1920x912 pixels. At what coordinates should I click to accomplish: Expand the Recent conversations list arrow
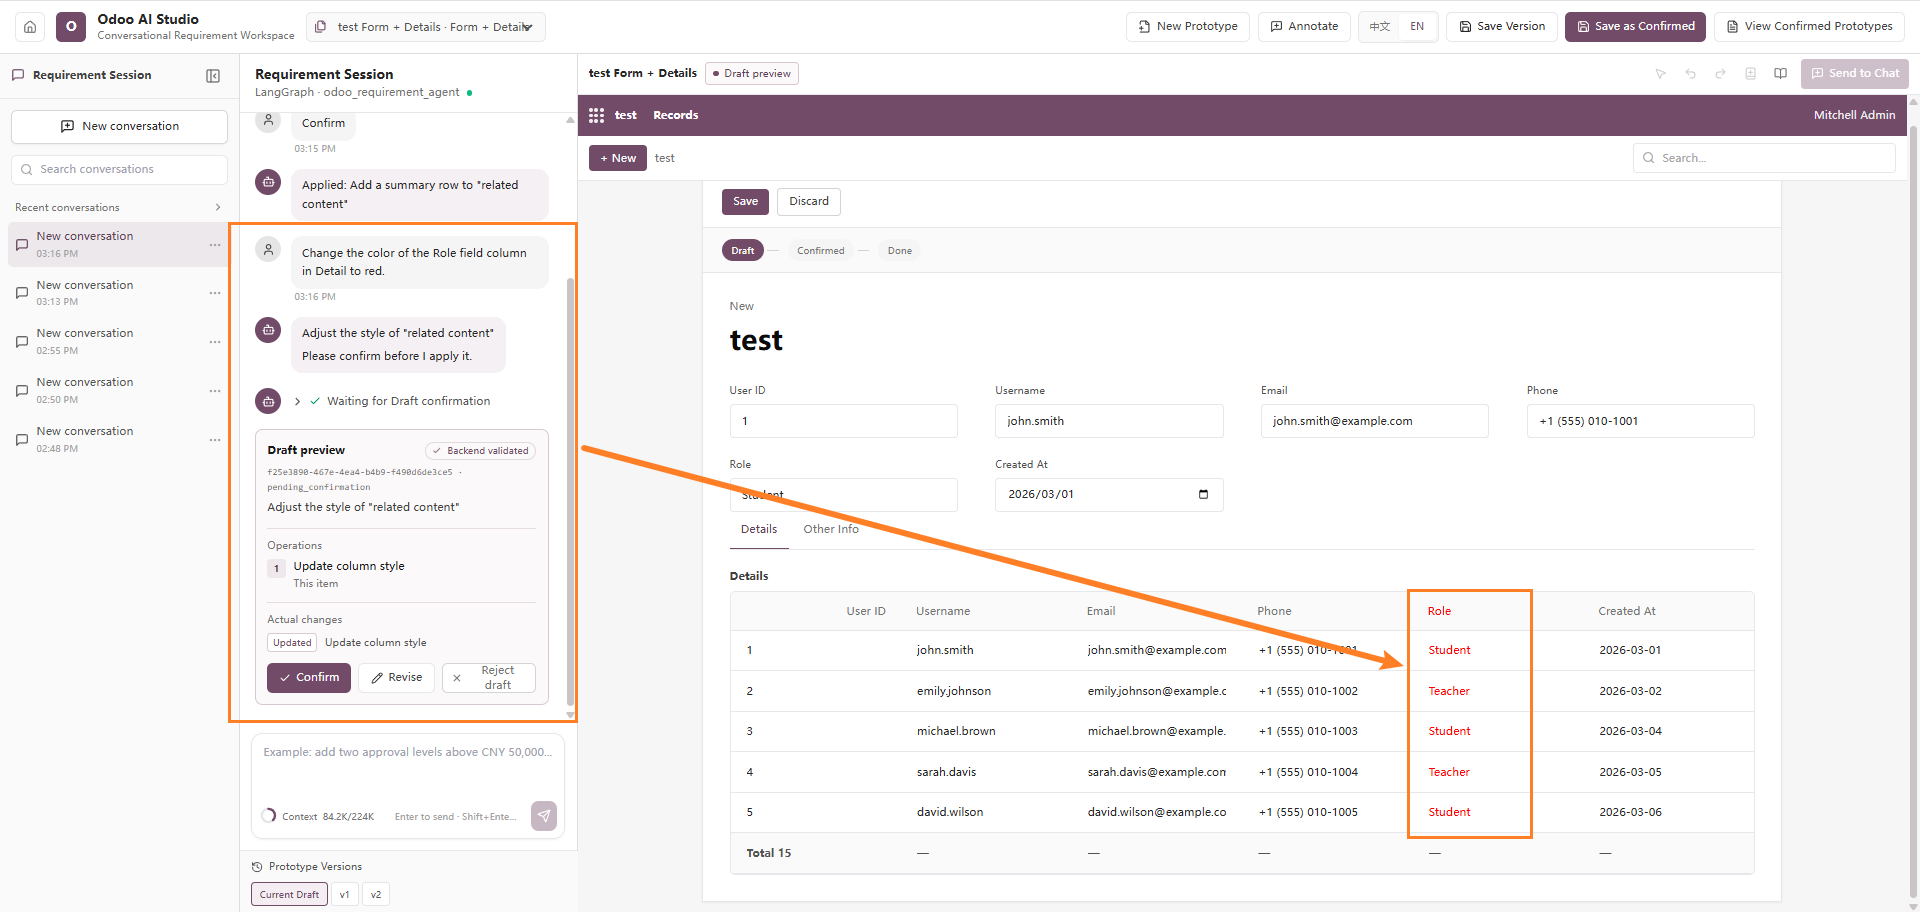coord(218,208)
